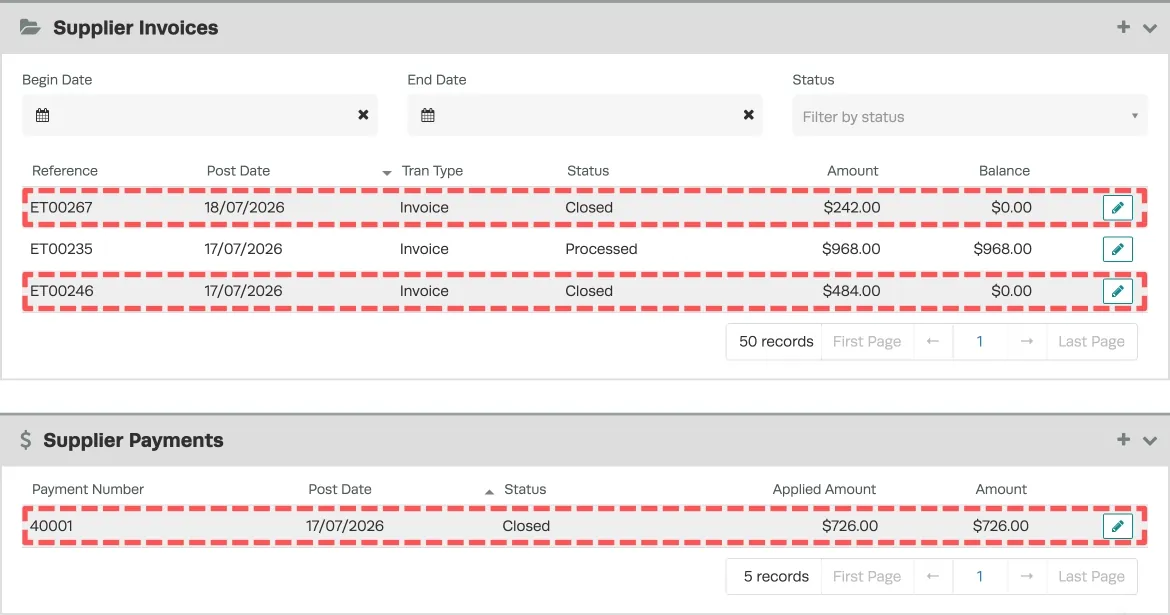
Task: Sort invoices by Amount column header
Action: click(x=852, y=171)
